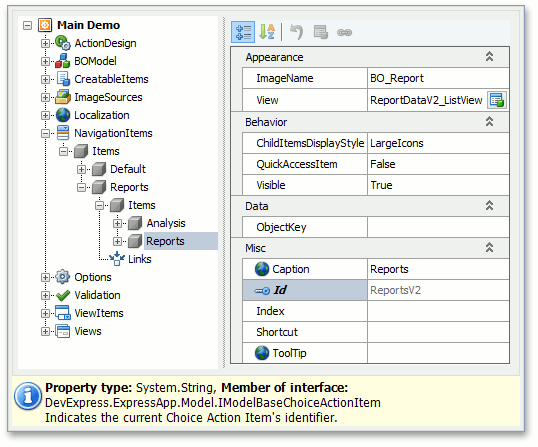Edit the ImageName value BO_Report

click(438, 78)
